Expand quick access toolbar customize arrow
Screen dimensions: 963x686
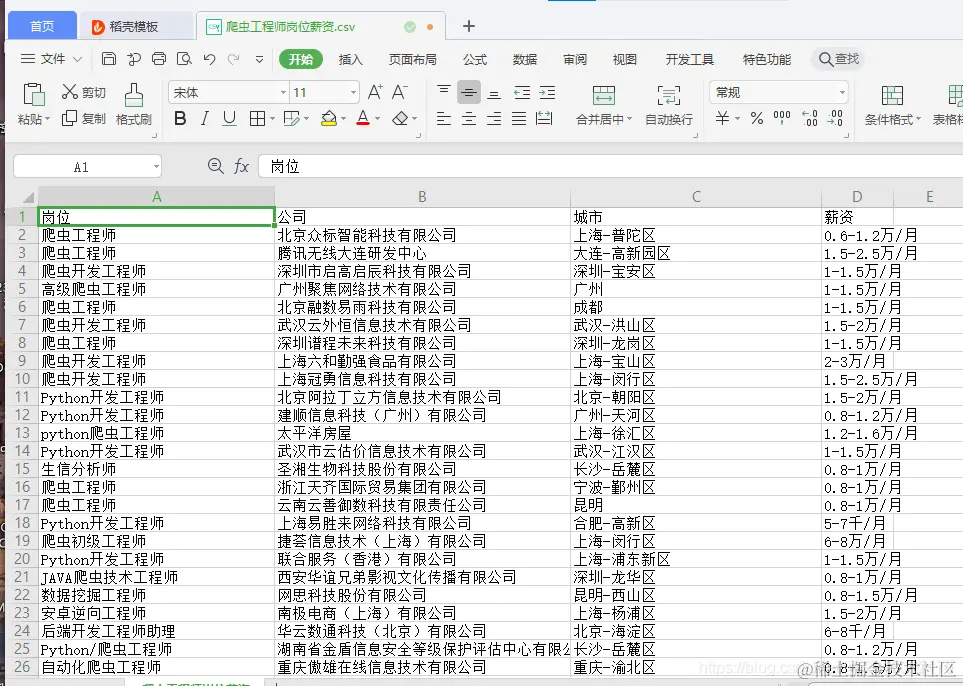(259, 59)
